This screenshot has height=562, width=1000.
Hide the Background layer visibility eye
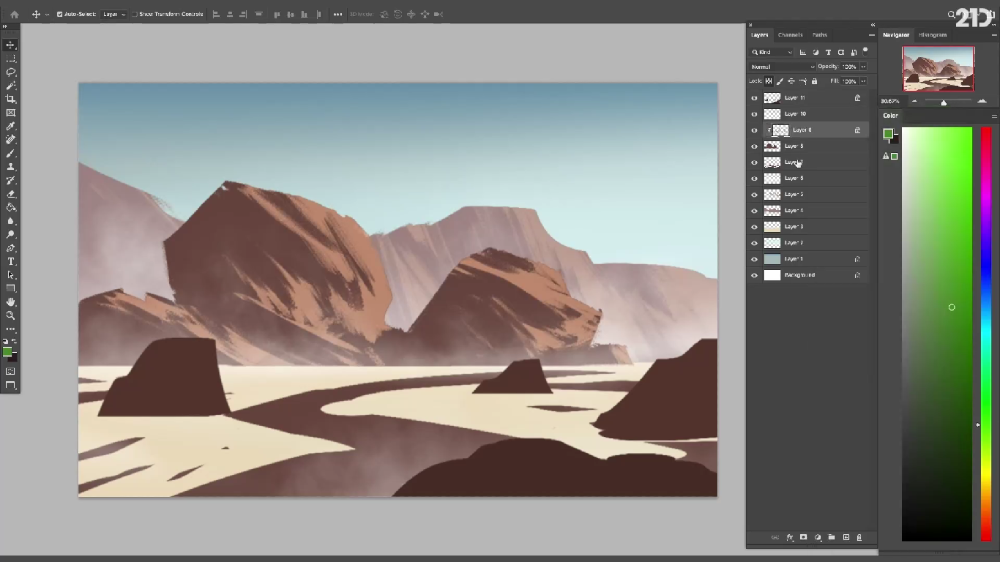[754, 276]
